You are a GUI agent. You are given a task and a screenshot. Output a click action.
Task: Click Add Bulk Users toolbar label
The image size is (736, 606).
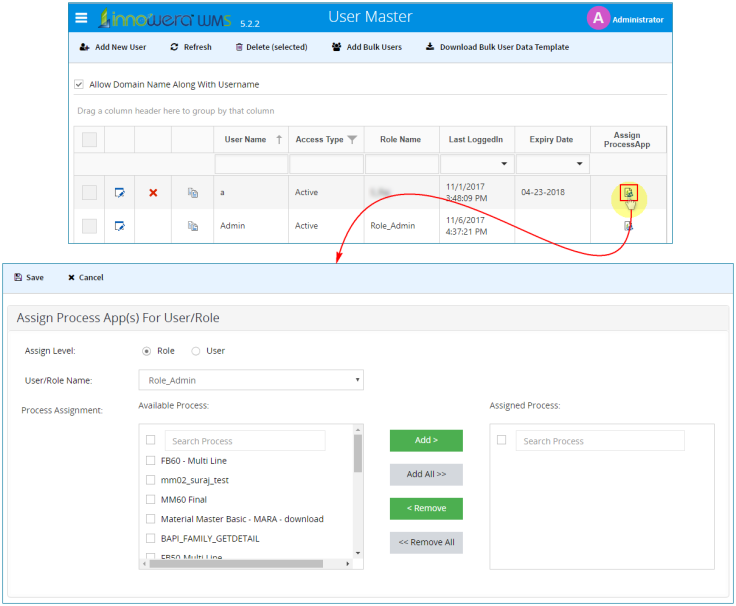pos(374,47)
